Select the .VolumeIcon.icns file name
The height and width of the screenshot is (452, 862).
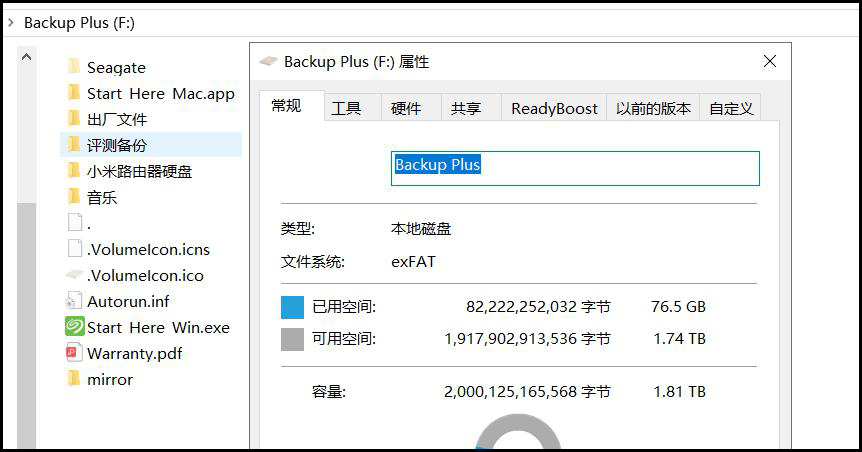(148, 250)
